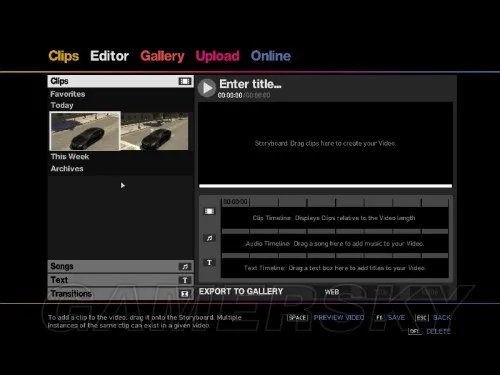Click the Text Timeline track
The image size is (500, 375).
[x=334, y=268]
